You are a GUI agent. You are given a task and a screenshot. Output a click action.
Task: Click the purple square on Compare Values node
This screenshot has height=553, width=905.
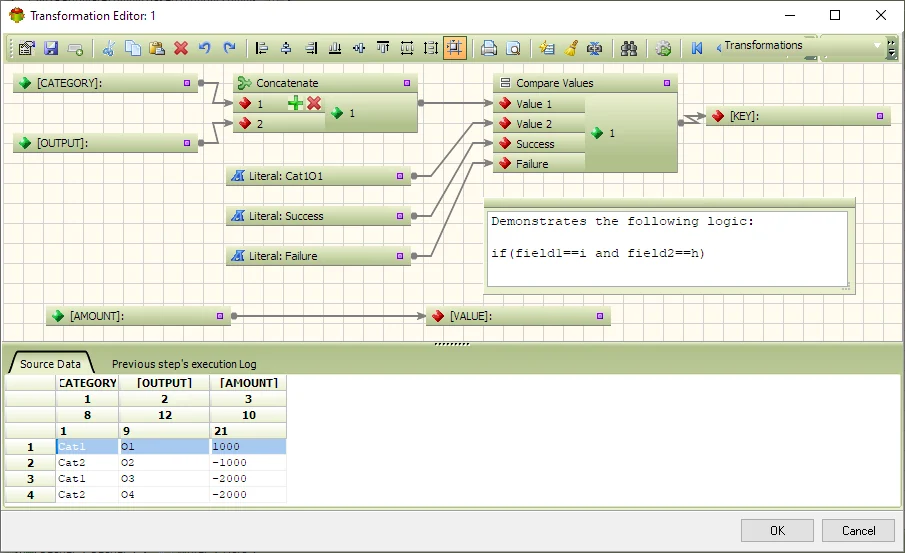coord(667,83)
